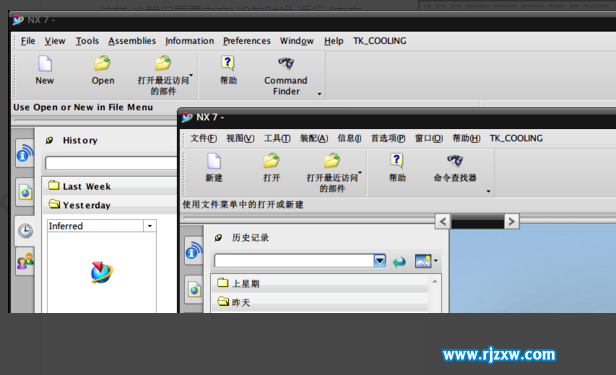This screenshot has width=616, height=375.
Task: Open 视图(V) menu
Action: (x=240, y=138)
